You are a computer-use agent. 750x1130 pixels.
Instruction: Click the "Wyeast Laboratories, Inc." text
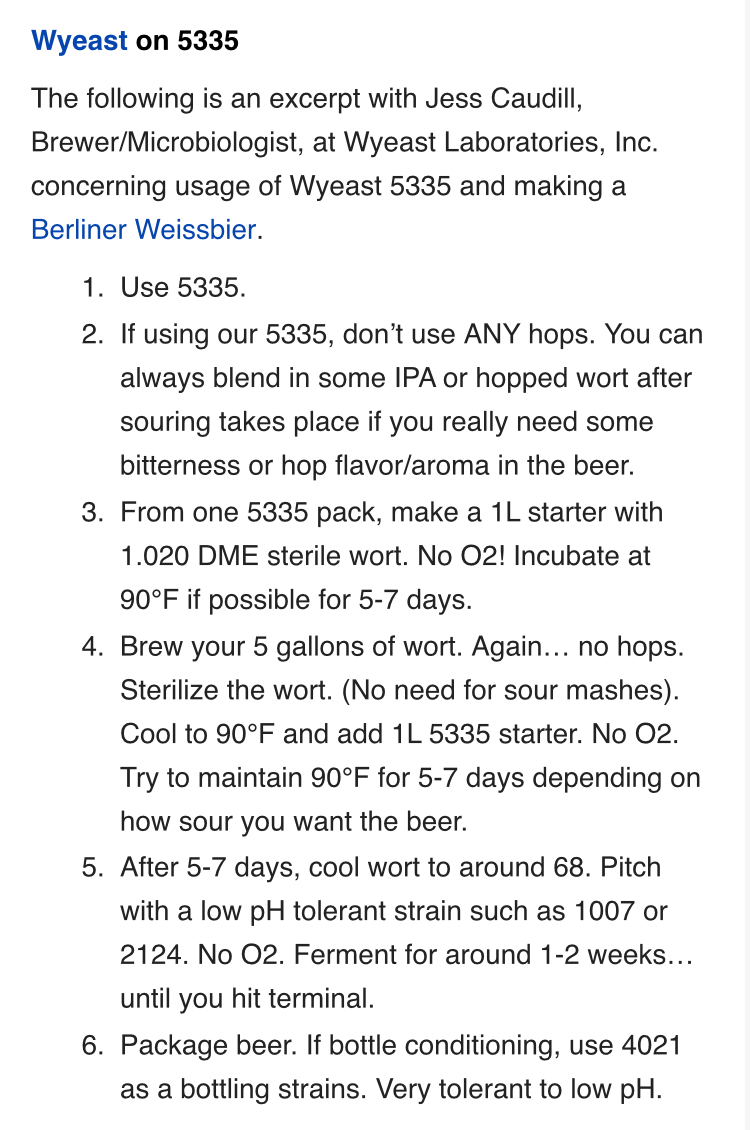tap(500, 142)
